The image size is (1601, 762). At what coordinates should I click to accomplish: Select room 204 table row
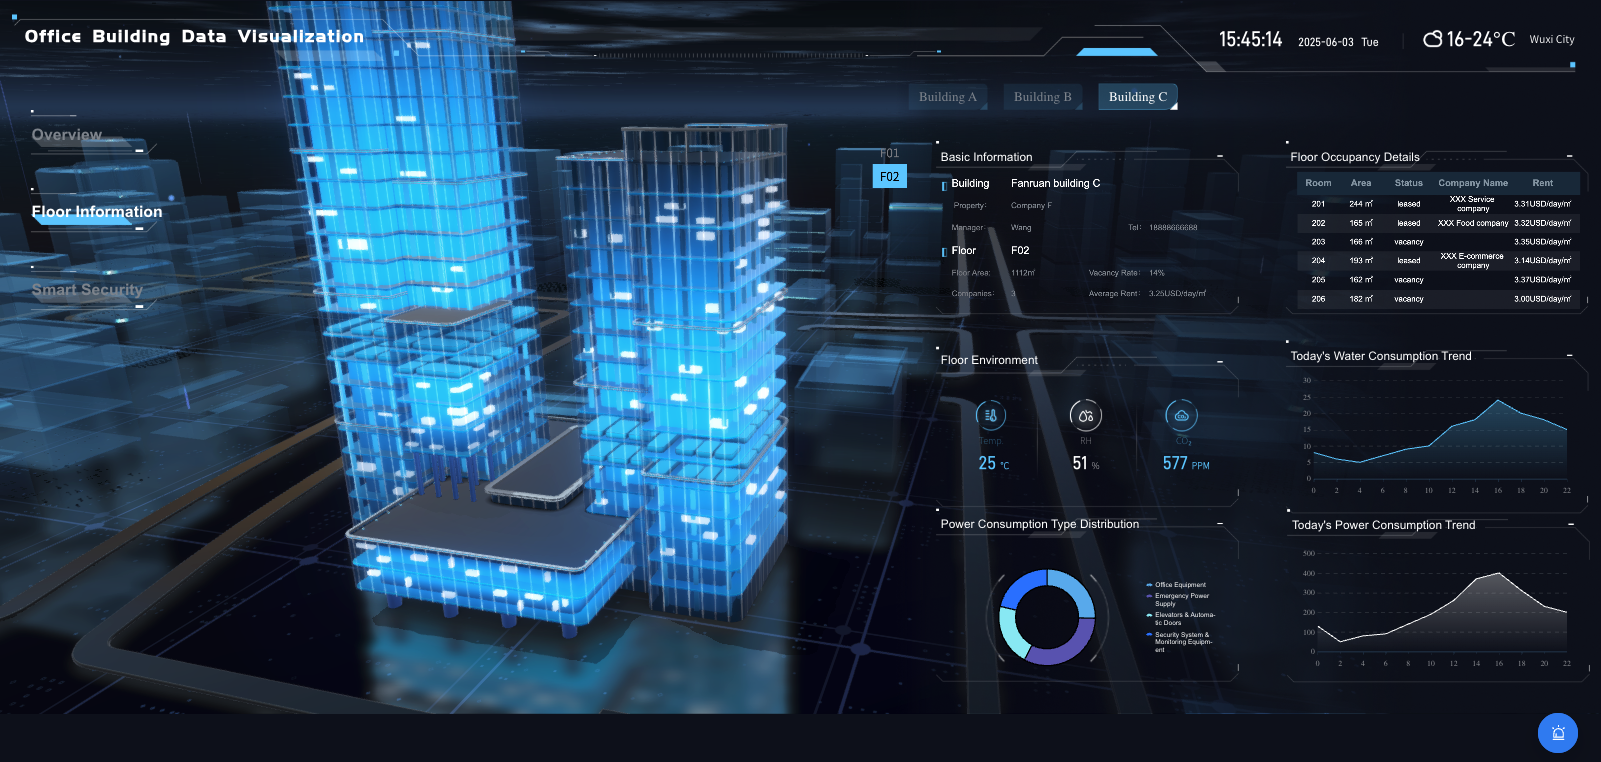coord(1439,261)
